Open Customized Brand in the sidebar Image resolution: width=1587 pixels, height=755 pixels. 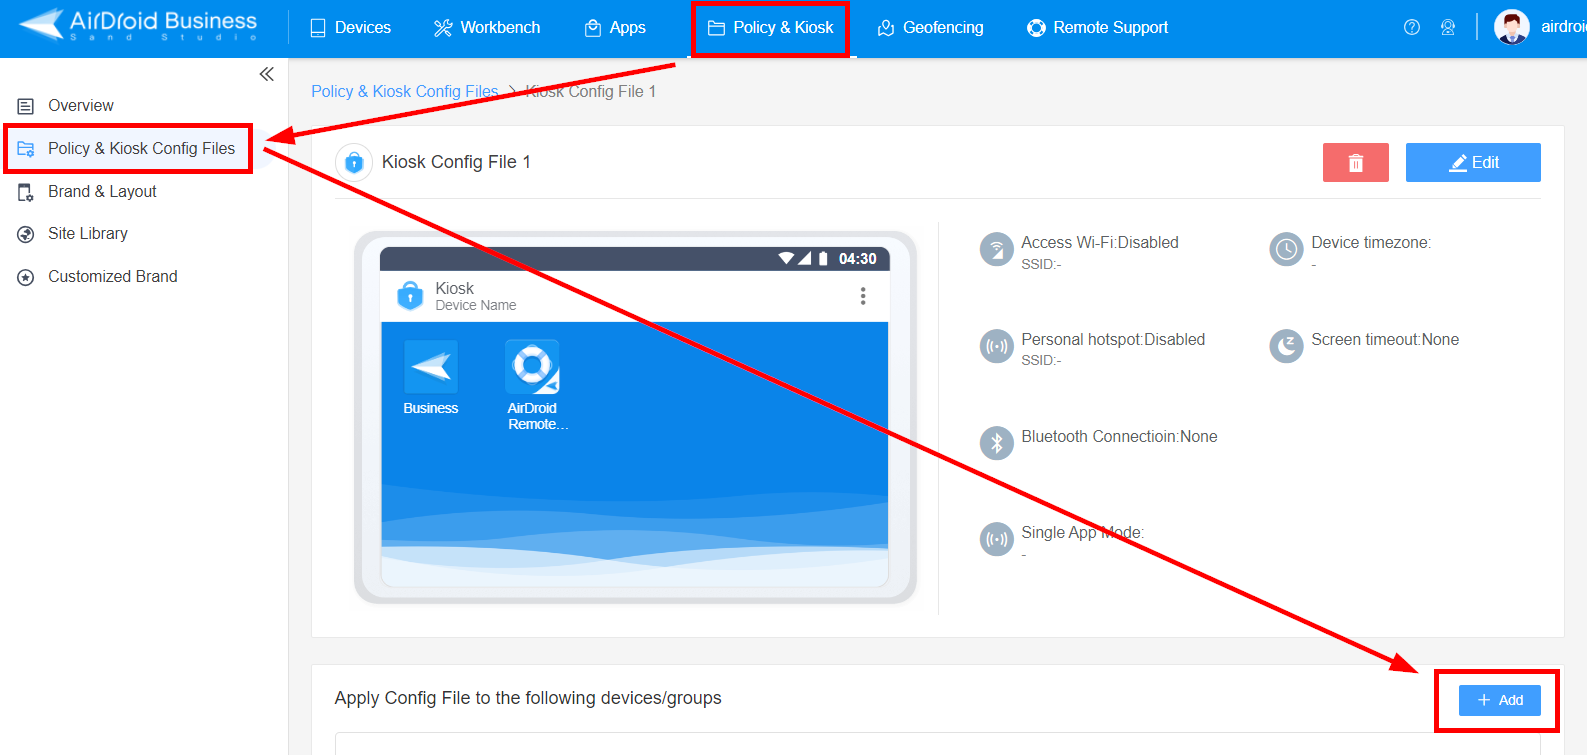[x=113, y=277]
